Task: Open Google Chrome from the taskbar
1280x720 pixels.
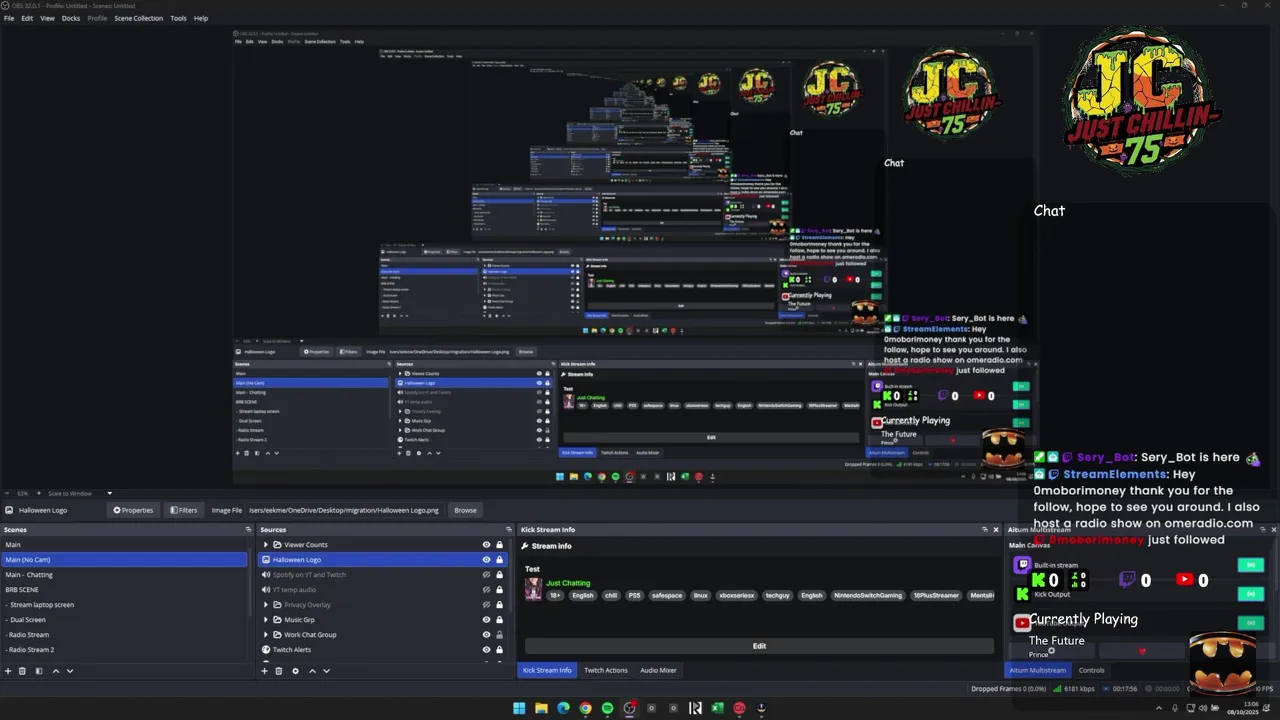Action: coord(585,708)
